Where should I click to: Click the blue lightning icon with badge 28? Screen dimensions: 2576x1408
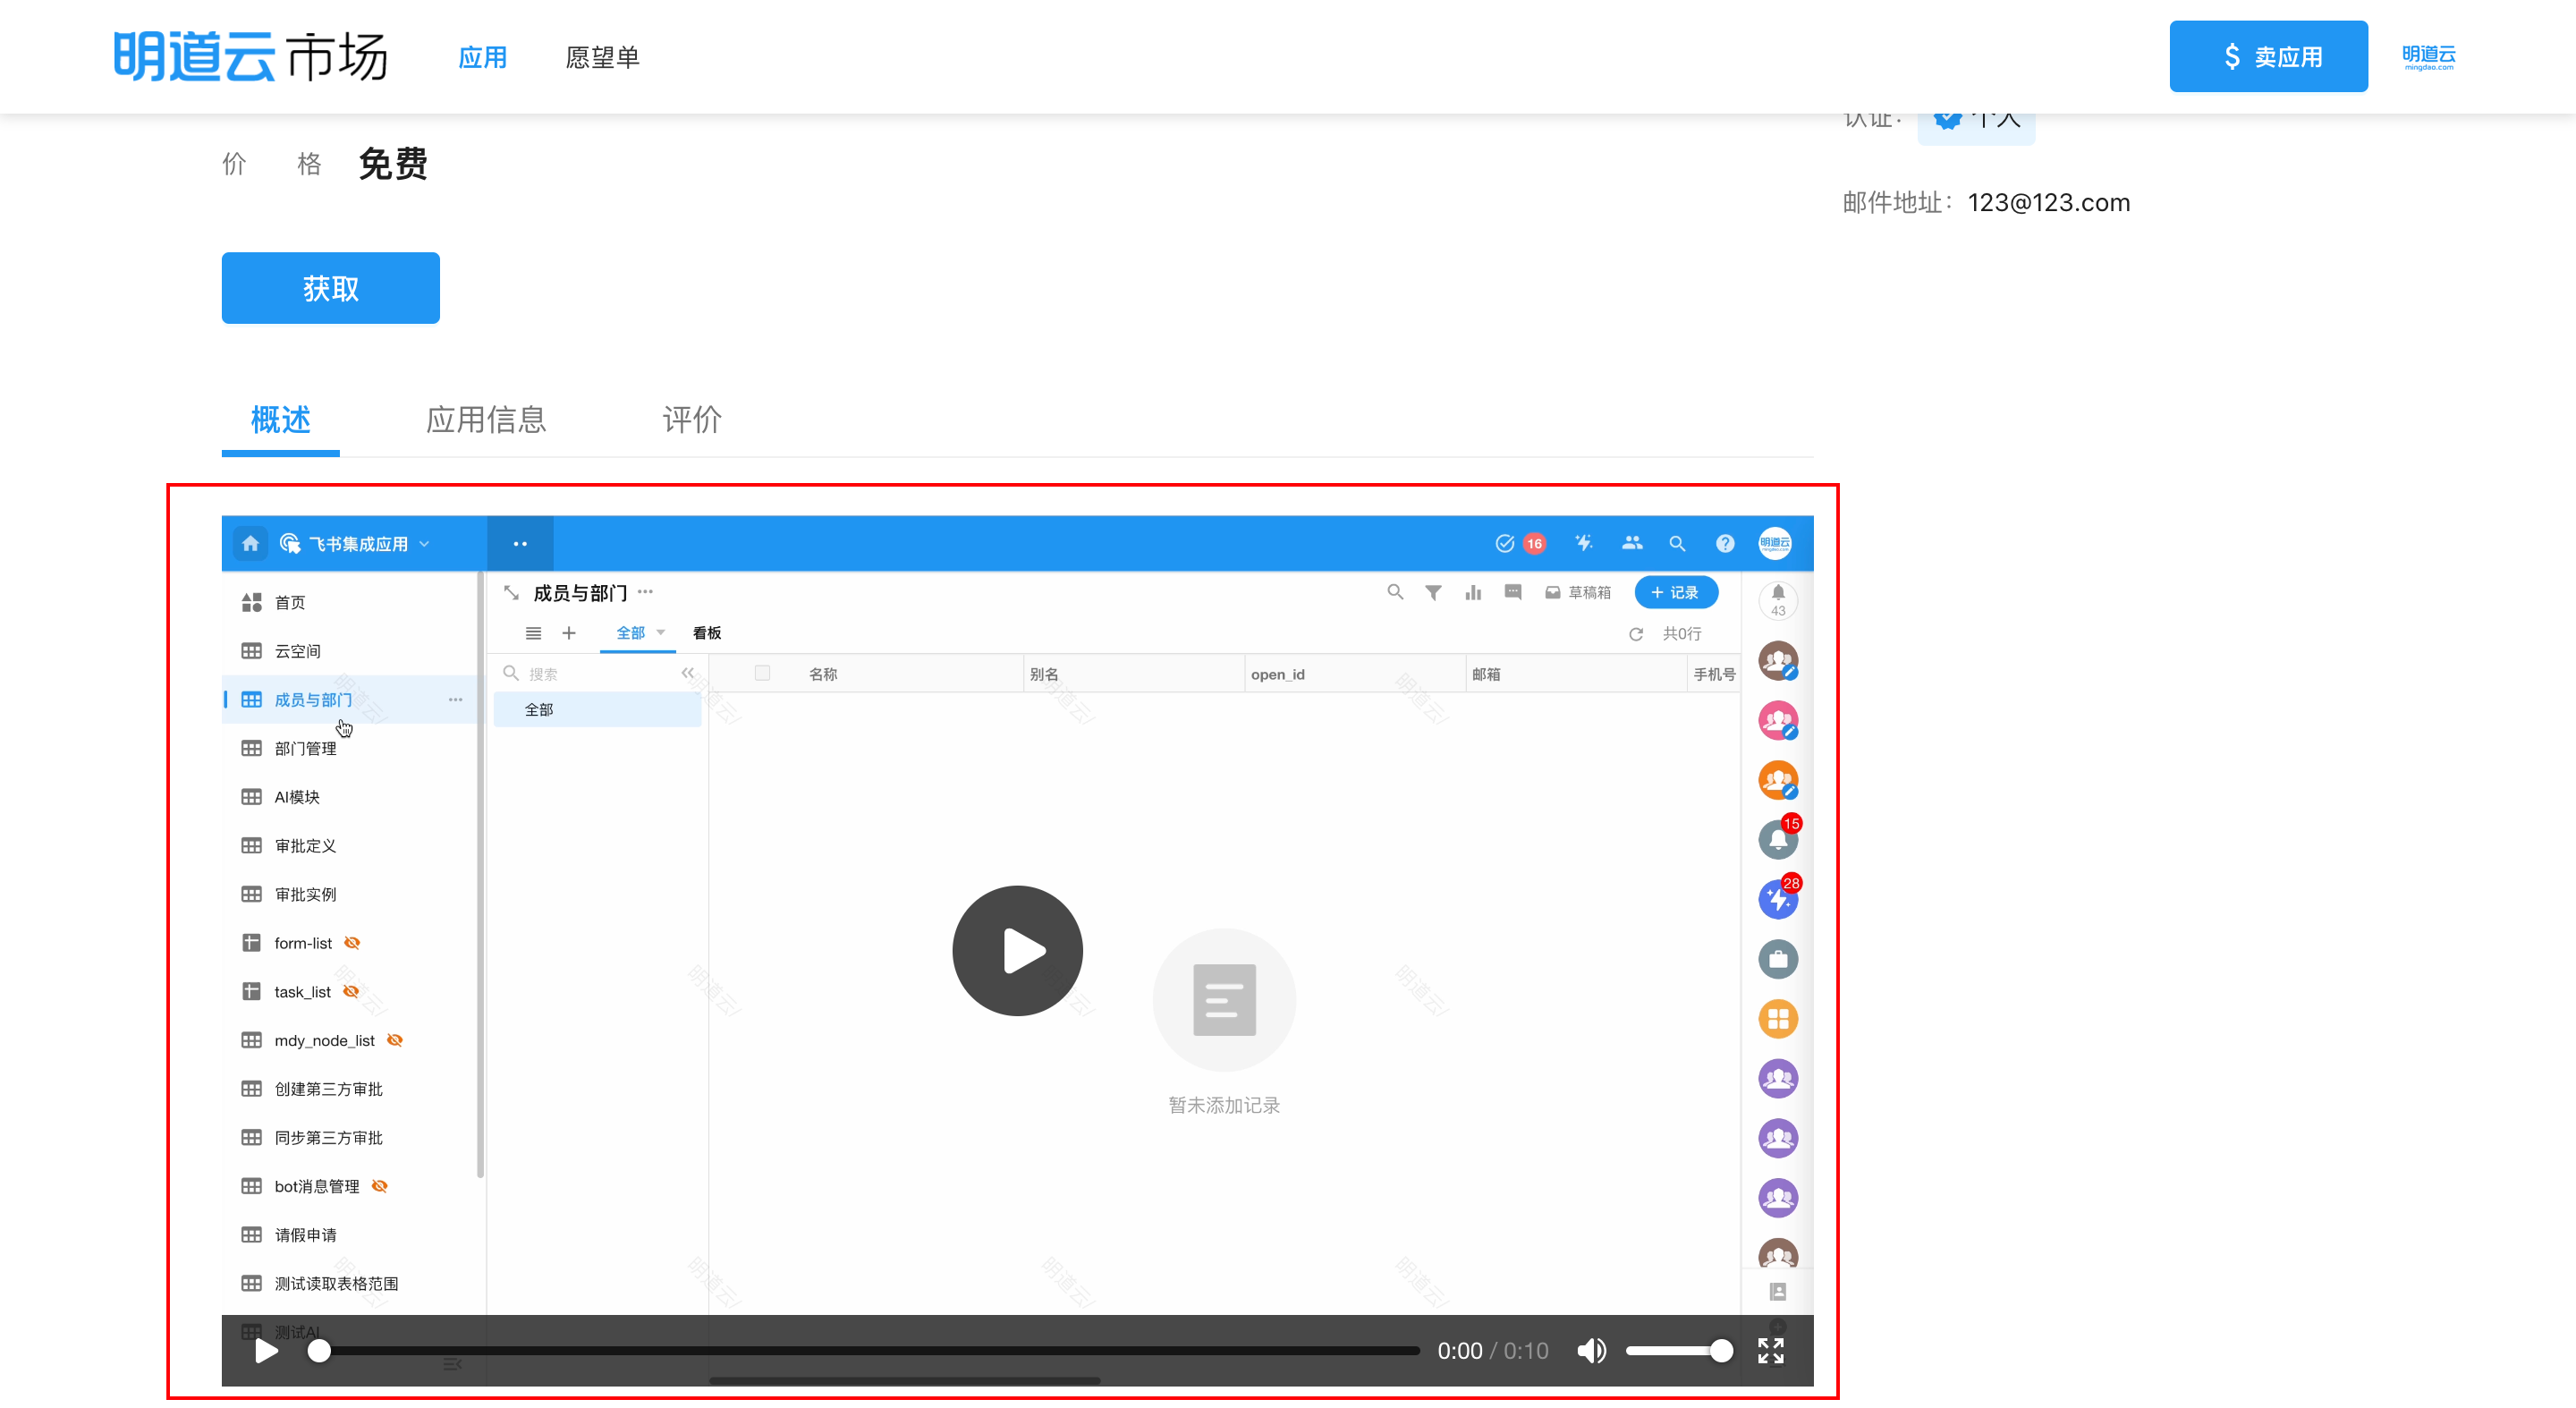tap(1777, 898)
